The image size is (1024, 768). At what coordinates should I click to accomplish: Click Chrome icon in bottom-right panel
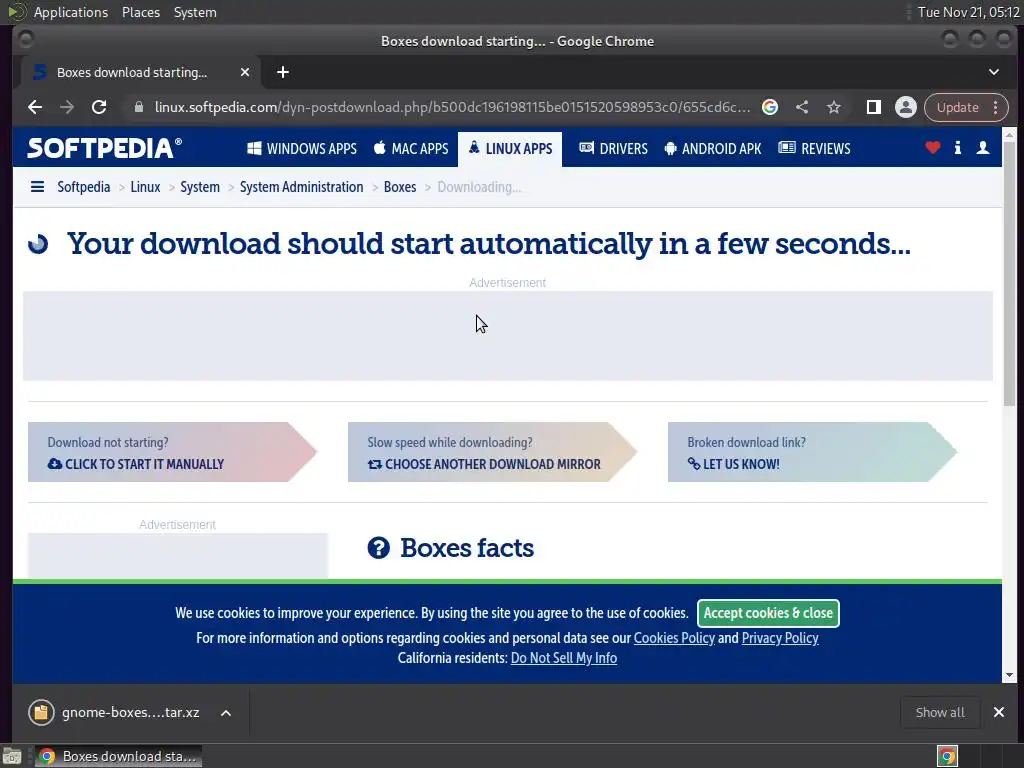coord(947,756)
